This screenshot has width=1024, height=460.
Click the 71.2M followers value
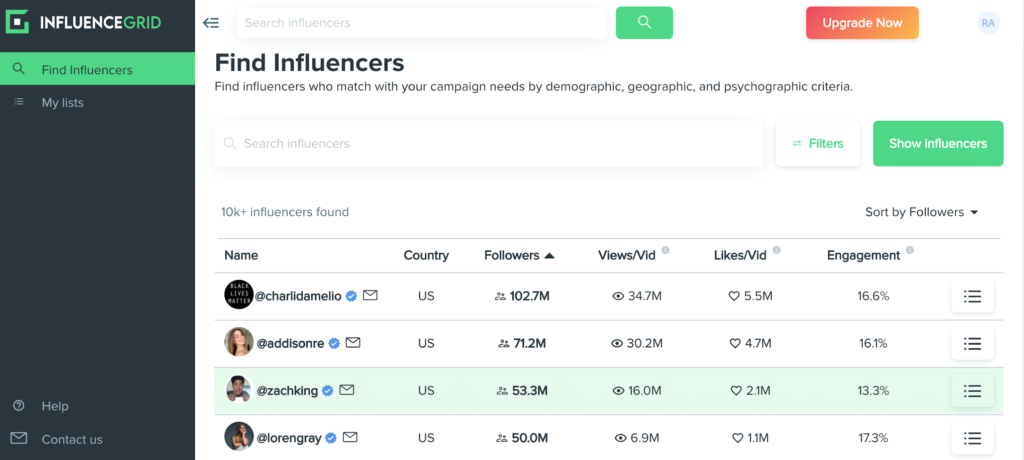pyautogui.click(x=530, y=343)
